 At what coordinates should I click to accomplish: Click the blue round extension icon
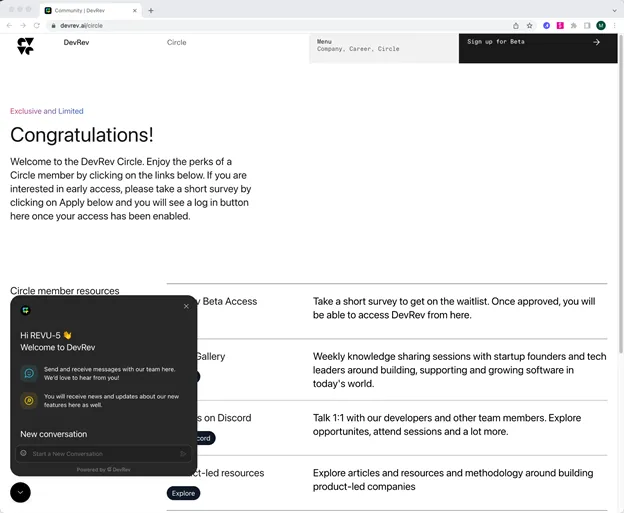tap(546, 25)
